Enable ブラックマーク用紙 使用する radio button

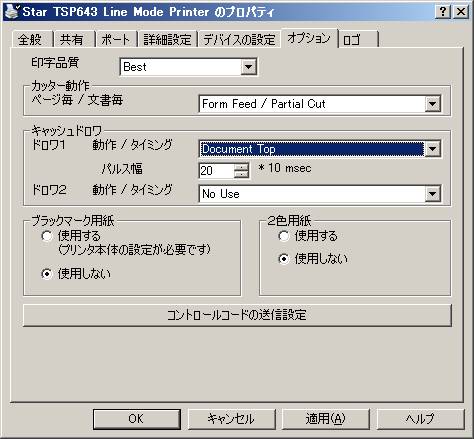pyautogui.click(x=47, y=236)
